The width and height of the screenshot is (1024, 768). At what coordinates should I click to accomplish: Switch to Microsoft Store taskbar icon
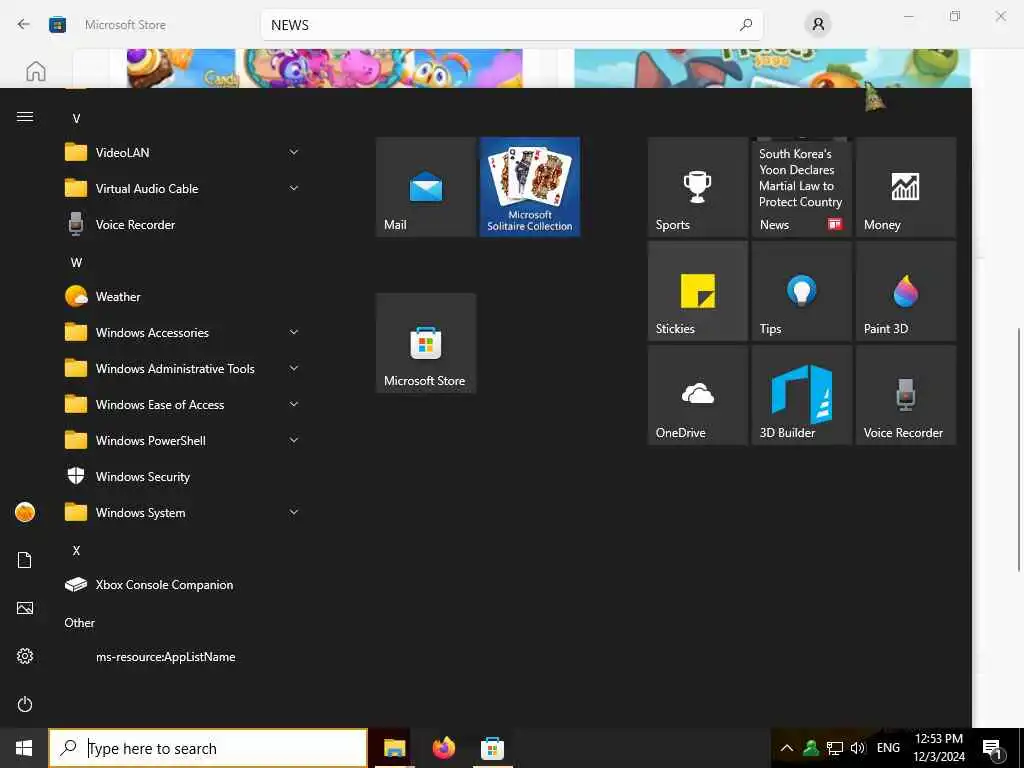tap(492, 748)
